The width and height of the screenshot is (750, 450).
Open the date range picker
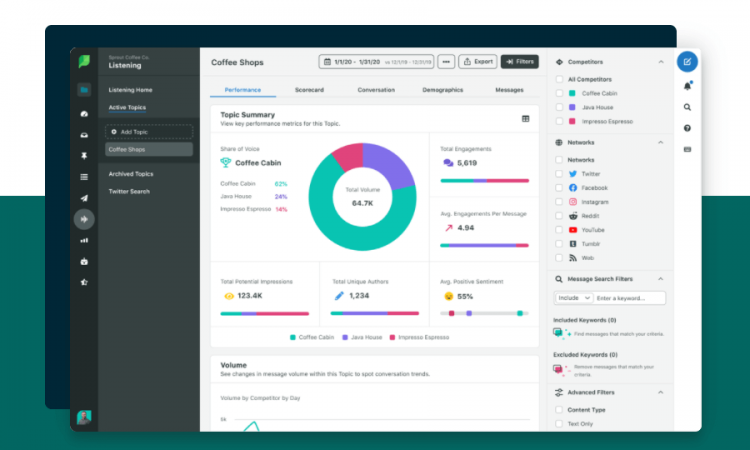point(376,62)
